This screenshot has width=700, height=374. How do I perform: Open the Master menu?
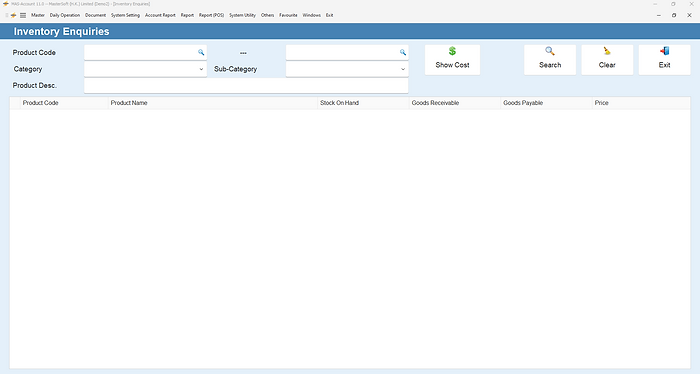coord(38,15)
